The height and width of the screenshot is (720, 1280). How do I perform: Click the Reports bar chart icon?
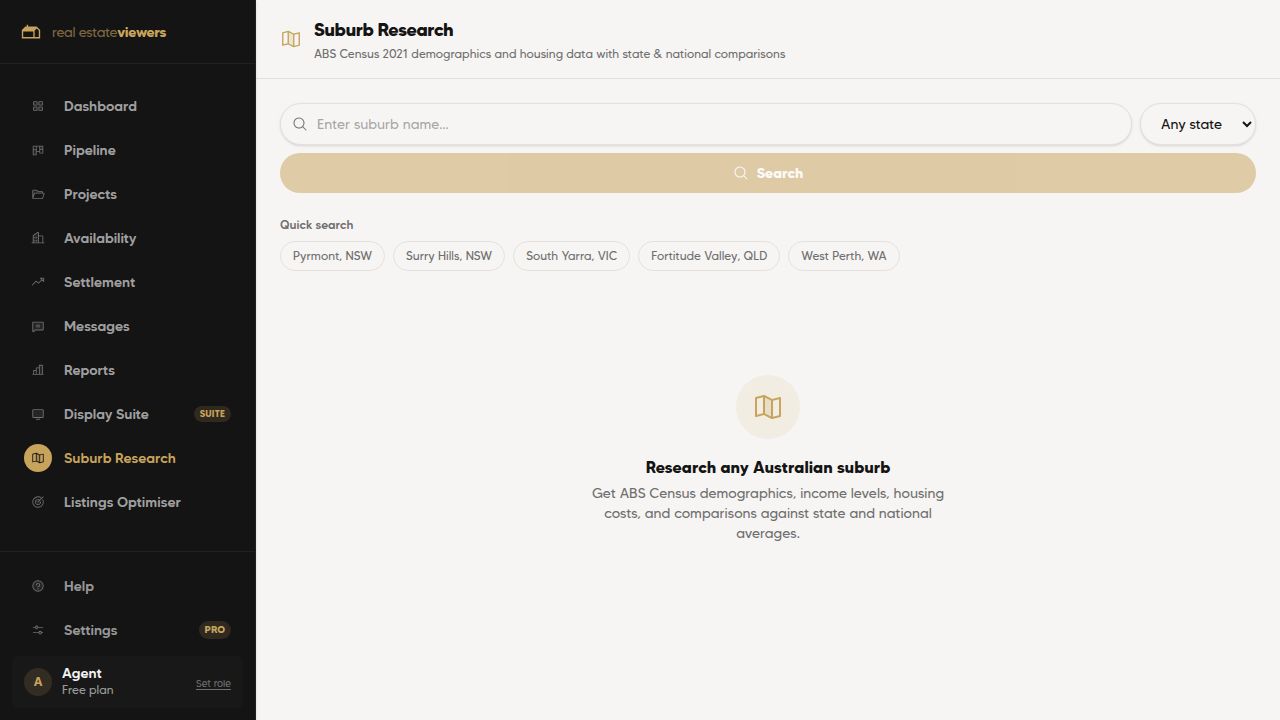38,370
